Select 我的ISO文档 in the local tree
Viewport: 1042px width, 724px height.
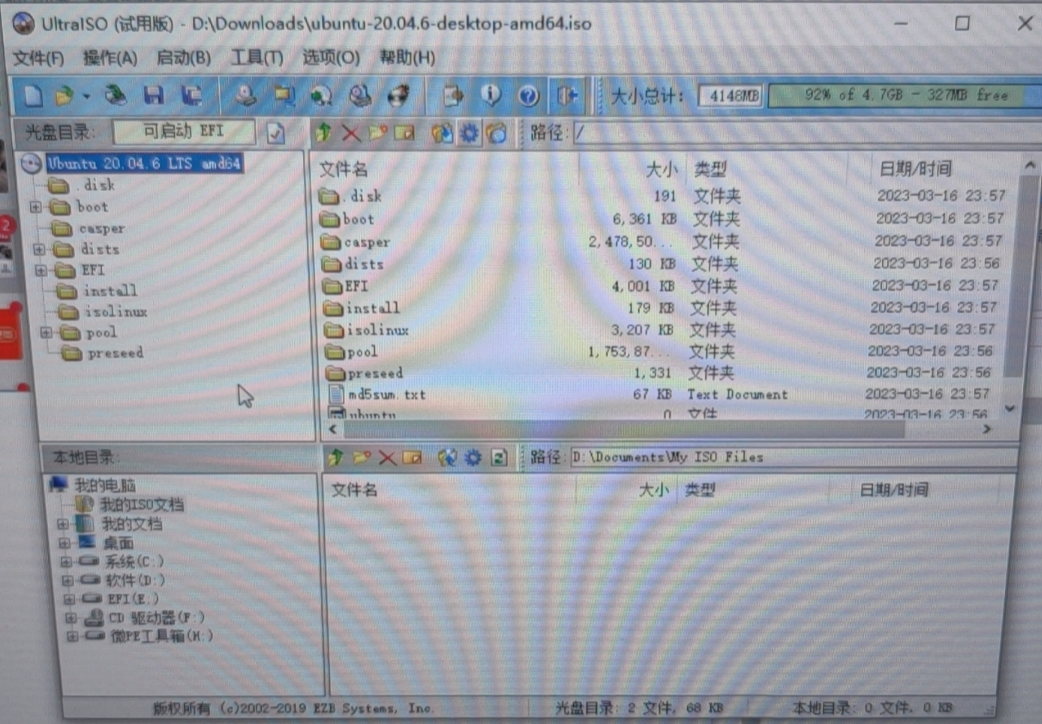pos(142,505)
